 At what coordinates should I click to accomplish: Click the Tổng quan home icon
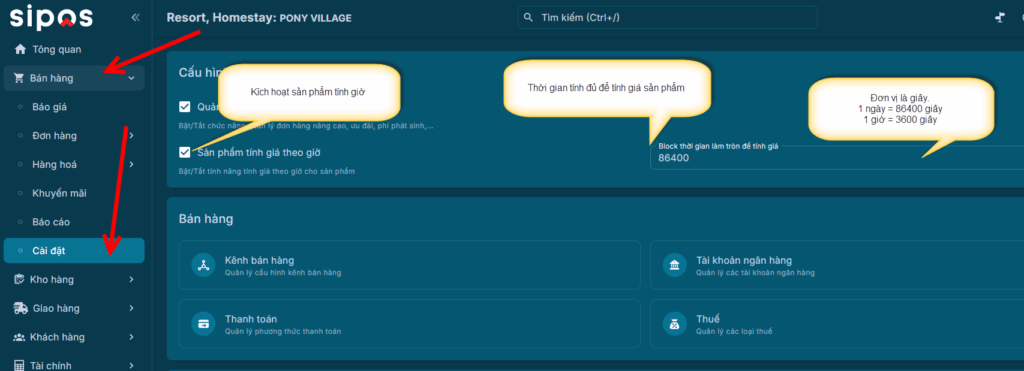point(20,49)
